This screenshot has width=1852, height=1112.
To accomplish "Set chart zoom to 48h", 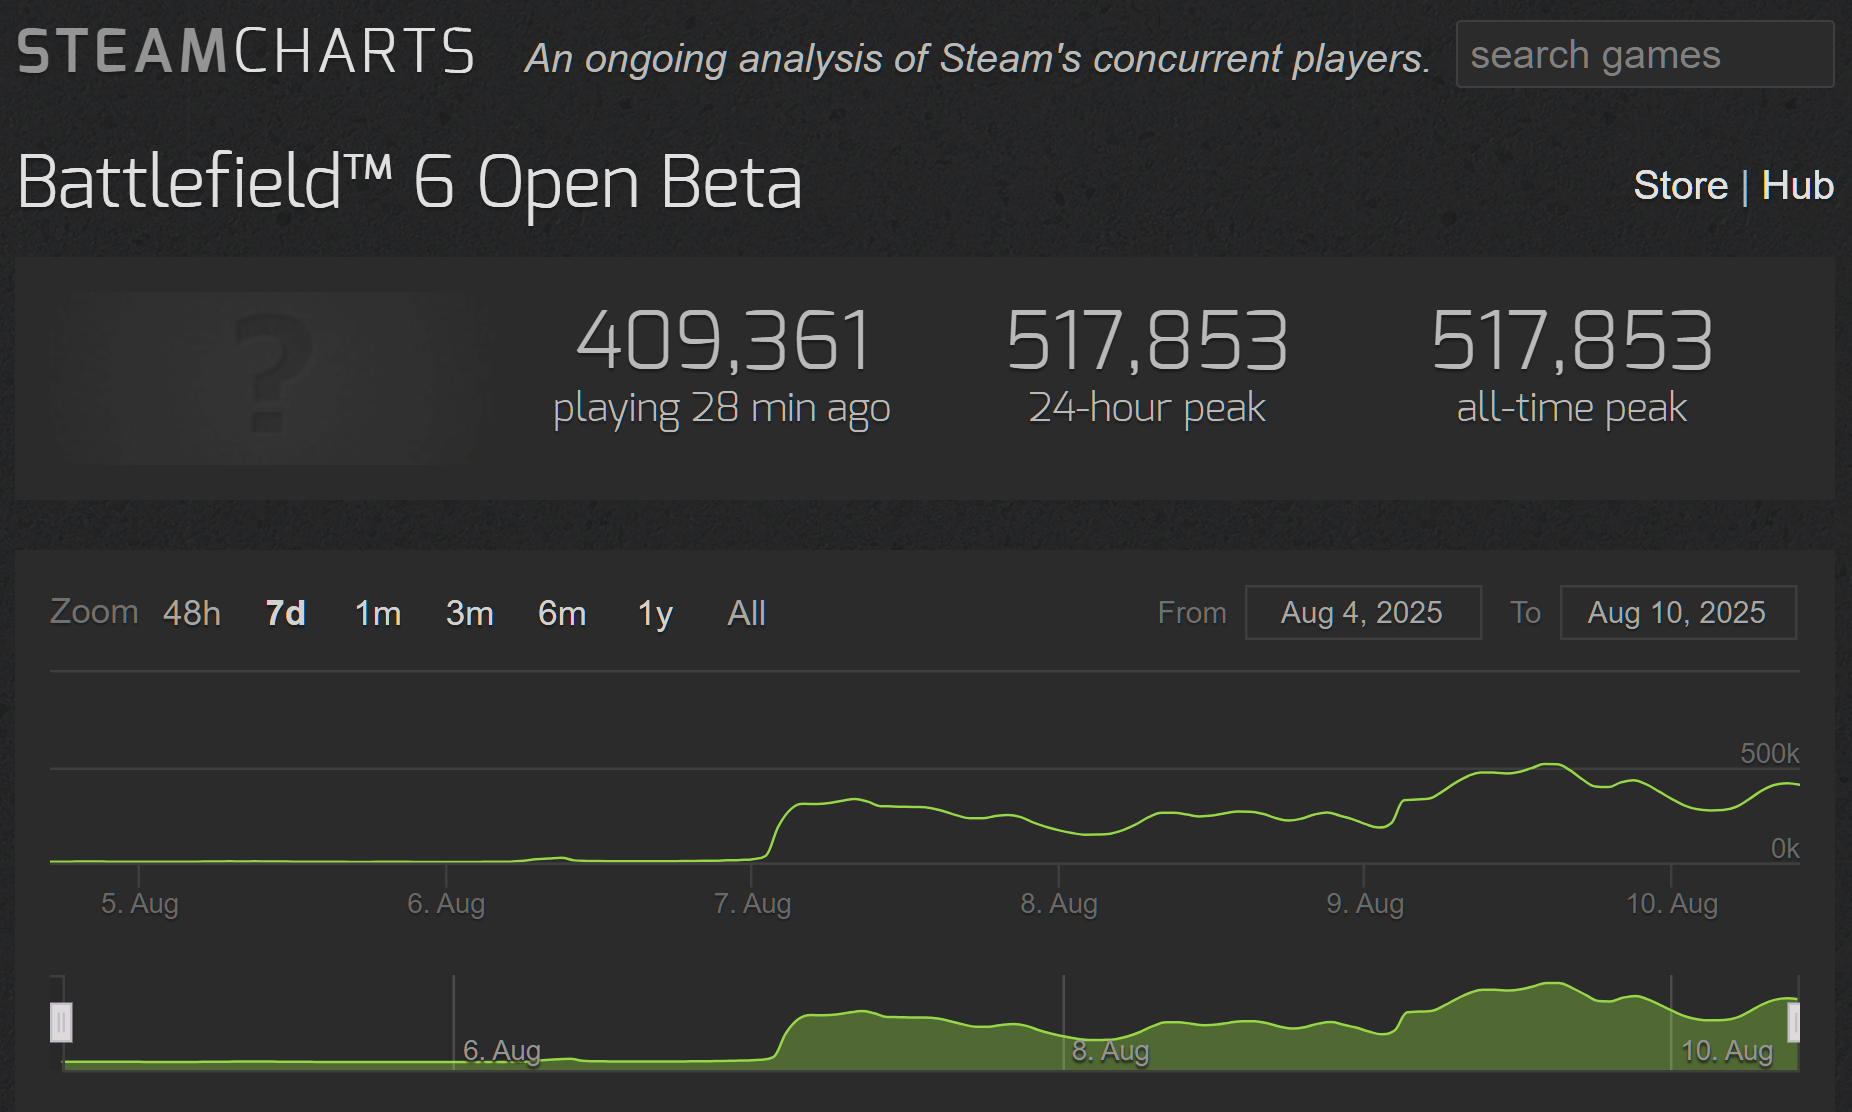I will (192, 613).
